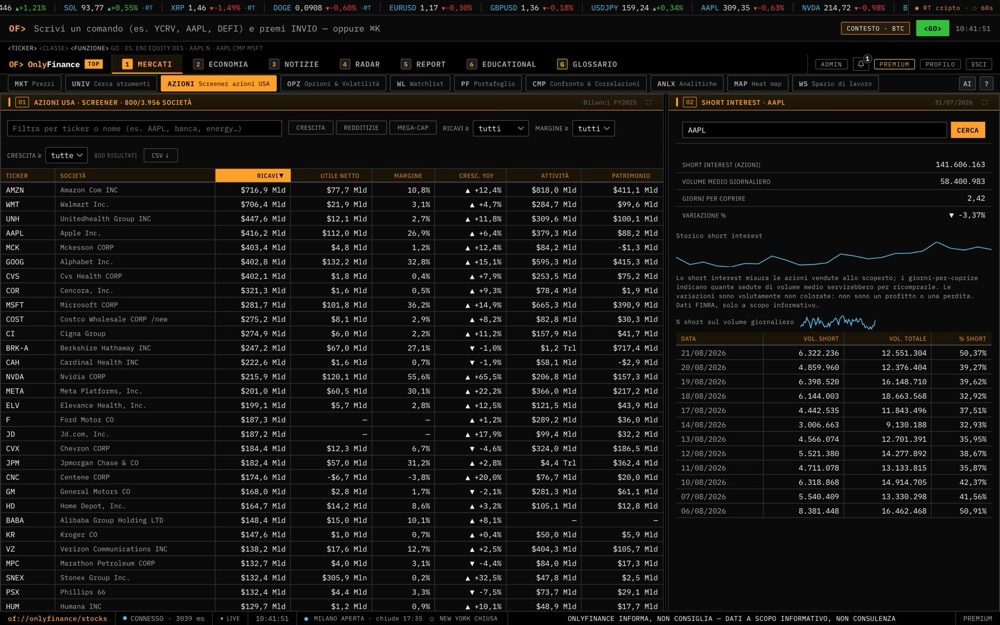Sort the table by the Attività column
1000x625 pixels.
(545, 175)
